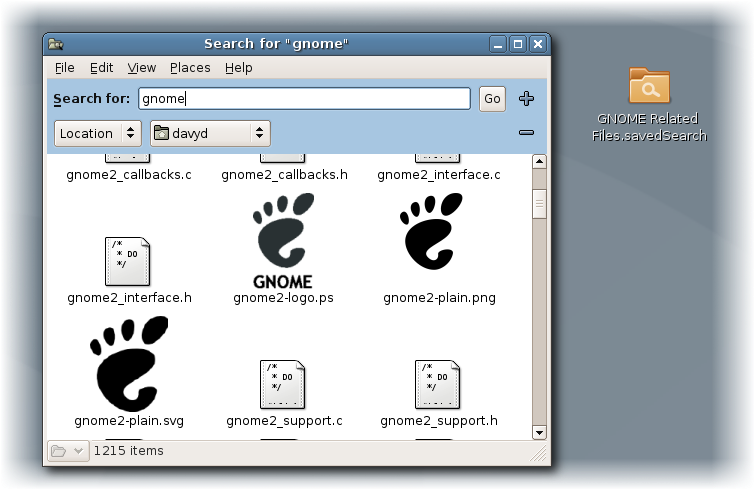Image resolution: width=754 pixels, height=489 pixels.
Task: Click the scrollbar down arrow
Action: point(539,433)
